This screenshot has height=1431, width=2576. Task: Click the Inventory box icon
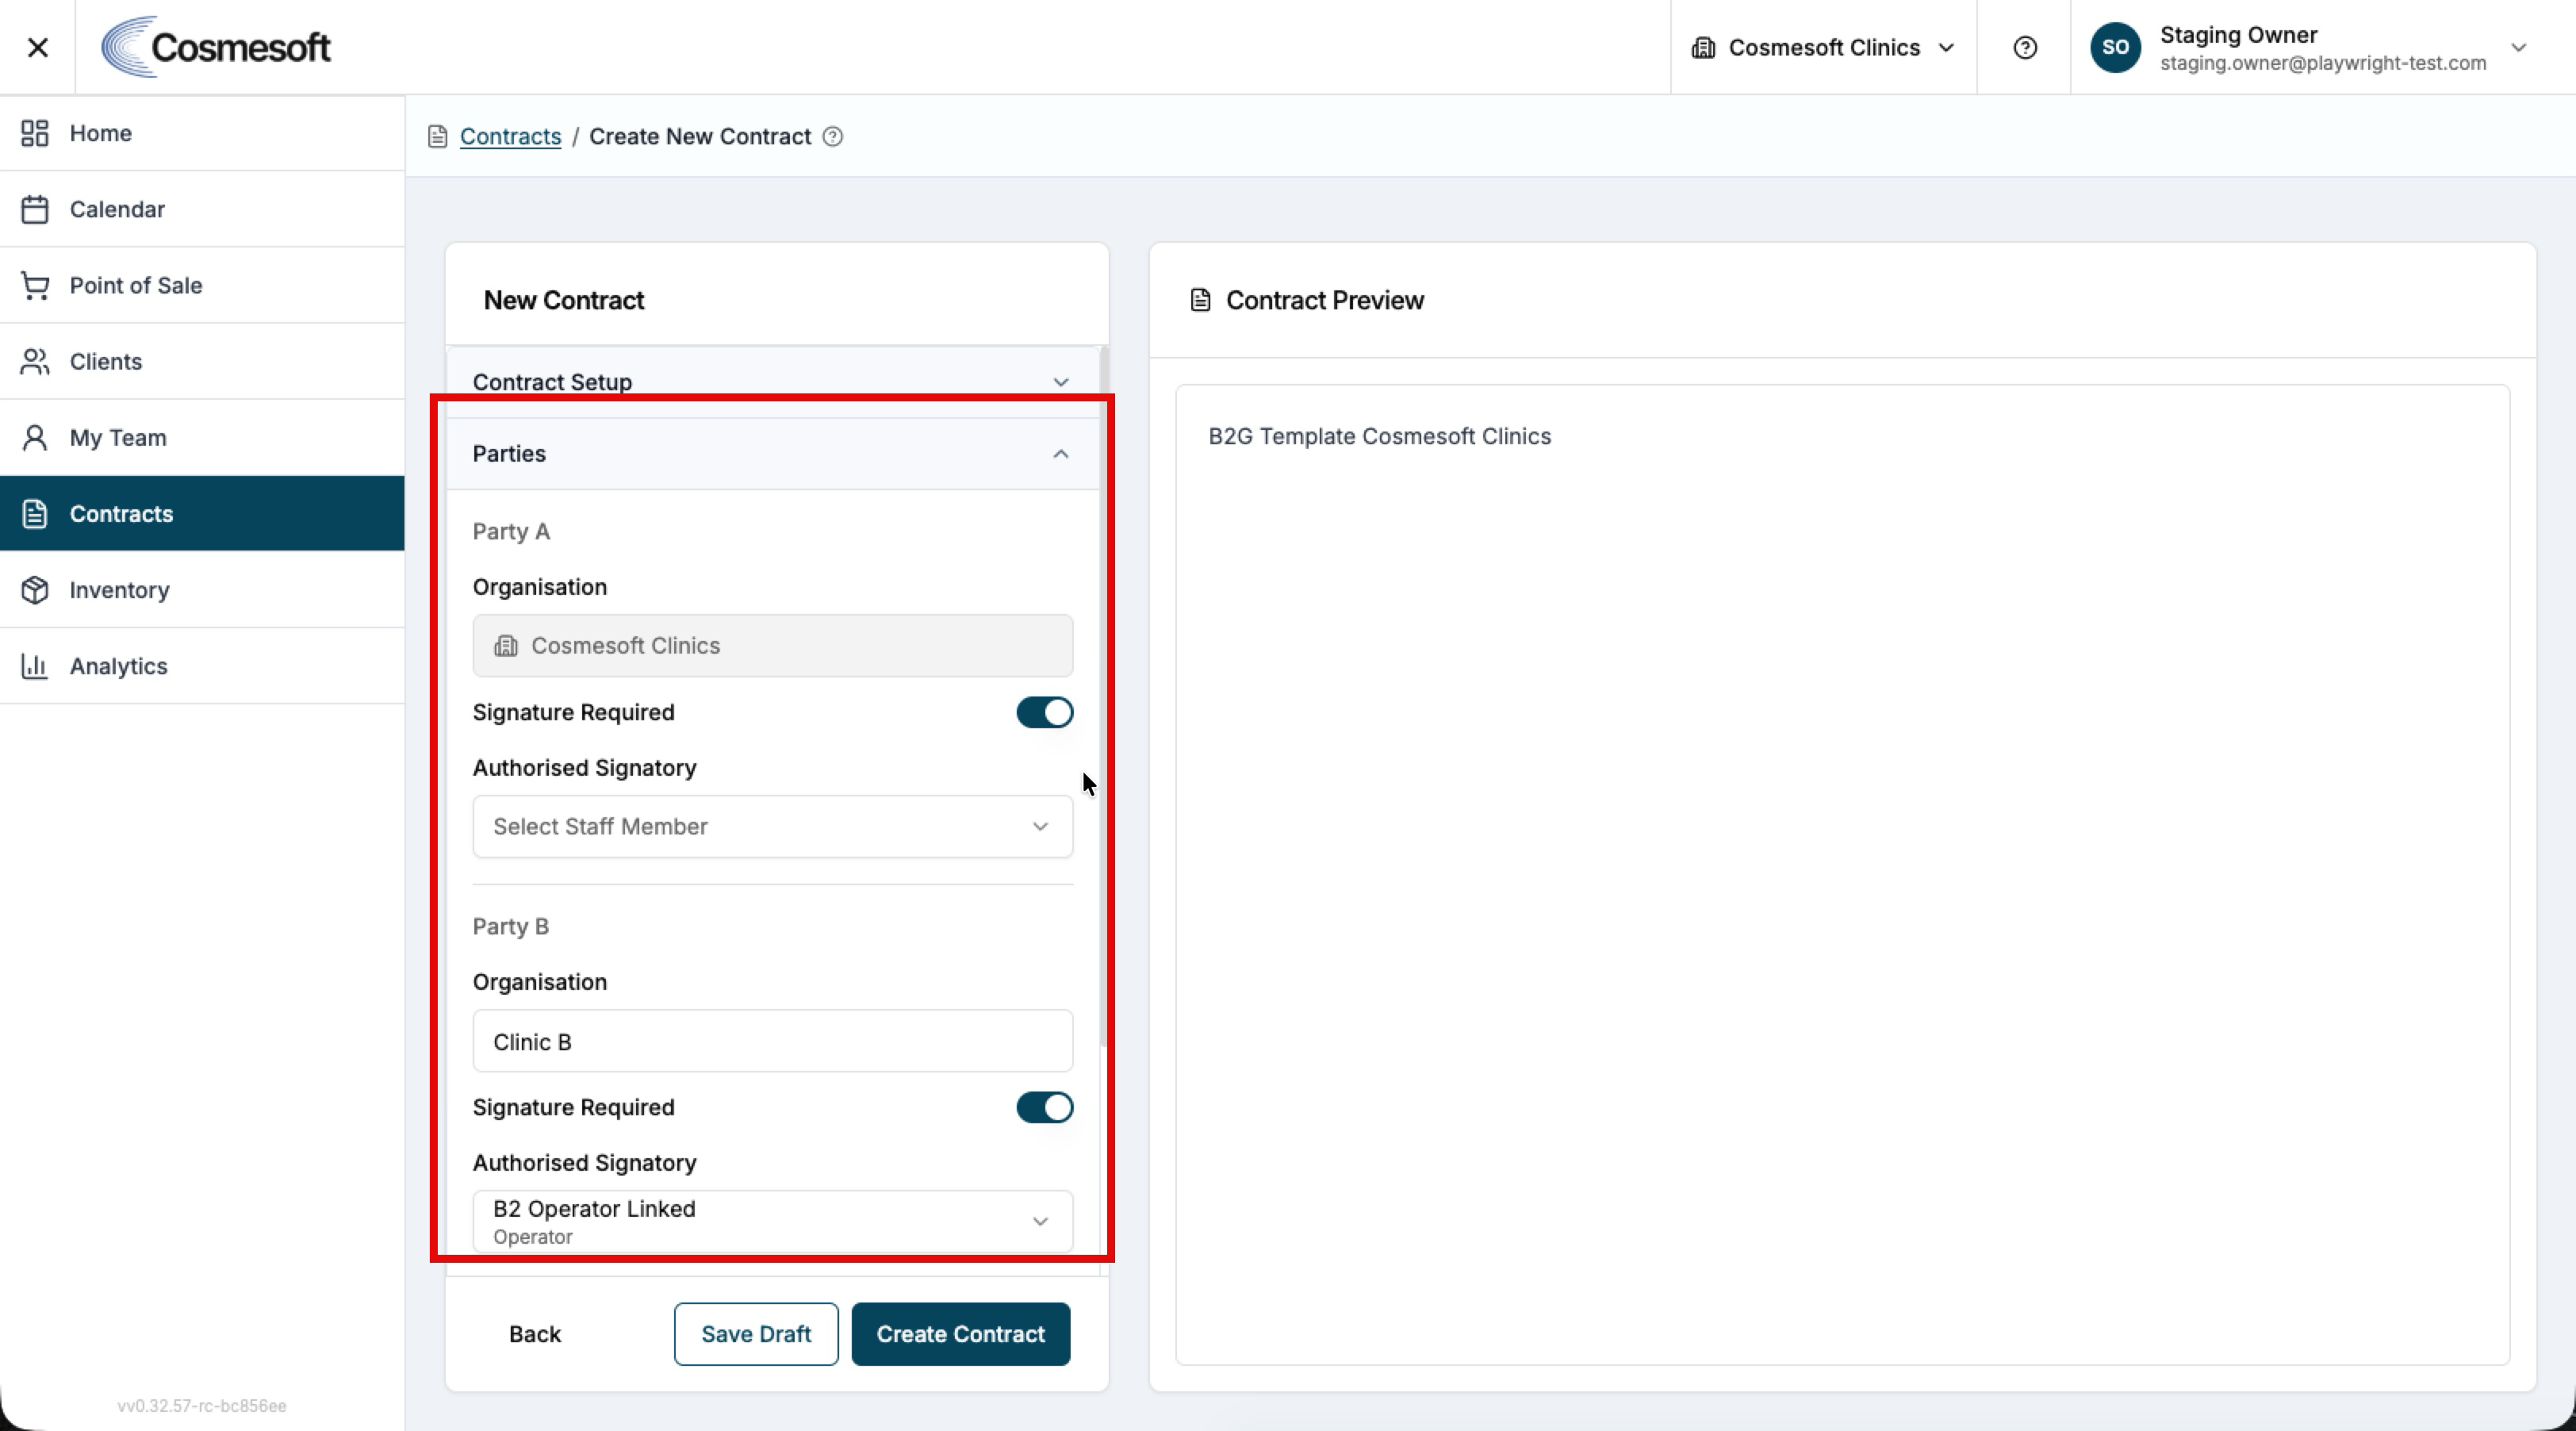click(x=35, y=590)
